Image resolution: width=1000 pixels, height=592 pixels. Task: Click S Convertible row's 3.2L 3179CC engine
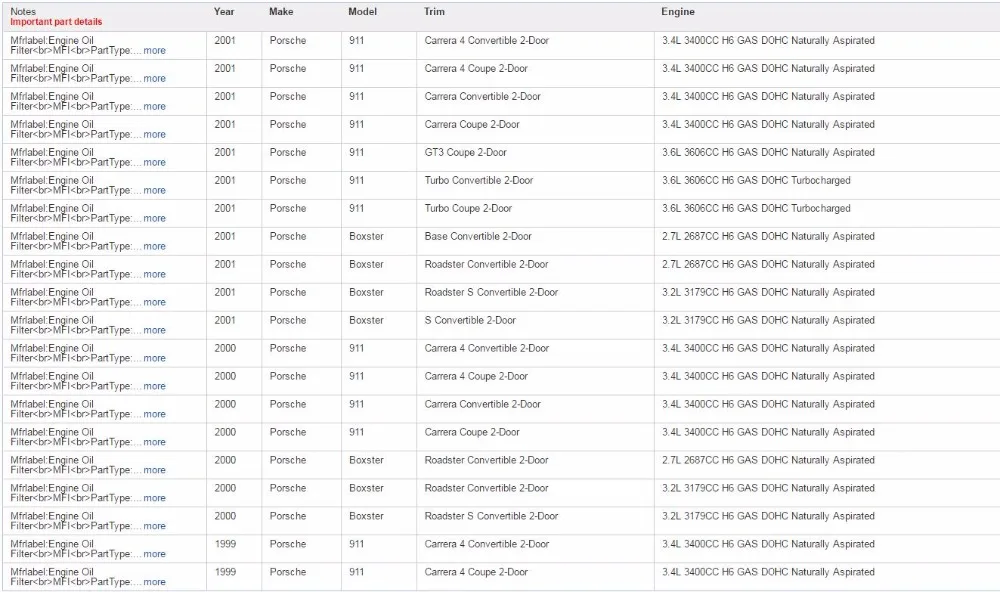click(x=768, y=320)
